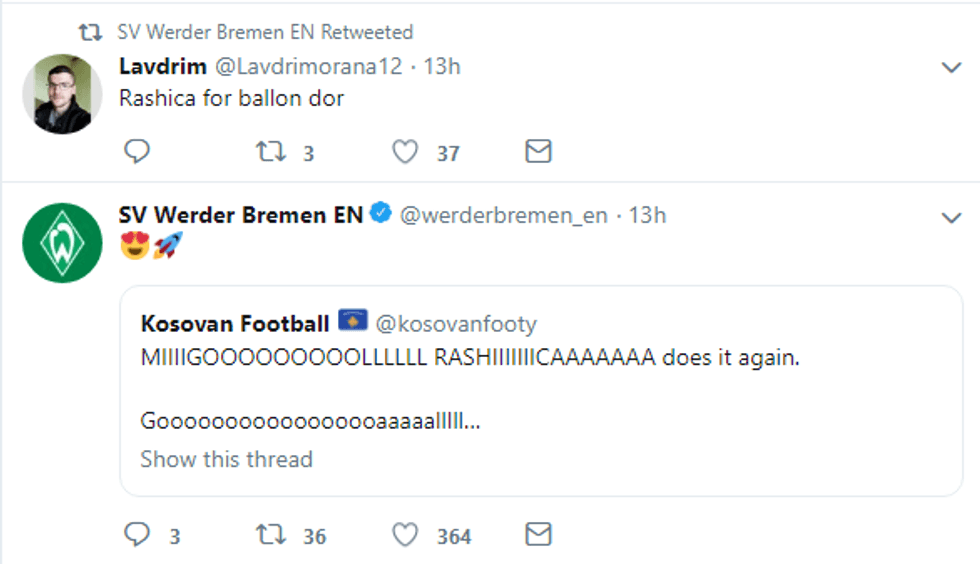This screenshot has height=564, width=980.
Task: Like Lavdrim's tweet with 37 likes
Action: pyautogui.click(x=404, y=152)
